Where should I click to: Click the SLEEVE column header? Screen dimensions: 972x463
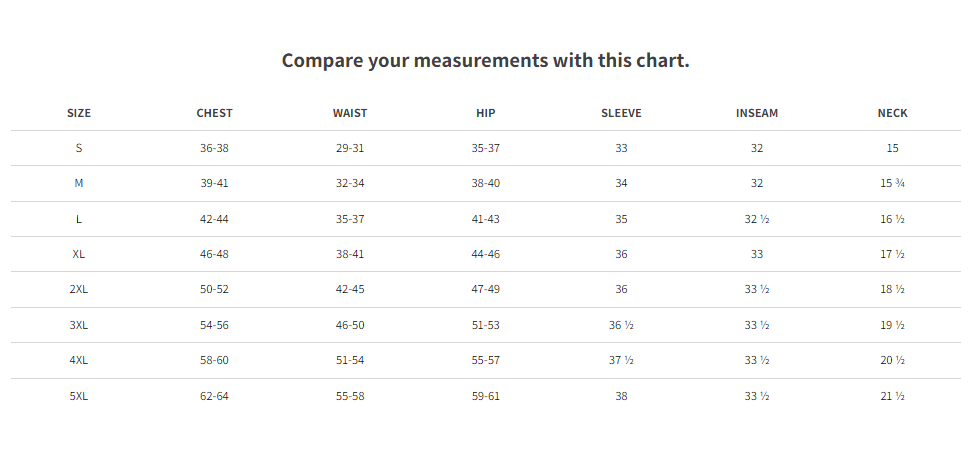[x=621, y=113]
